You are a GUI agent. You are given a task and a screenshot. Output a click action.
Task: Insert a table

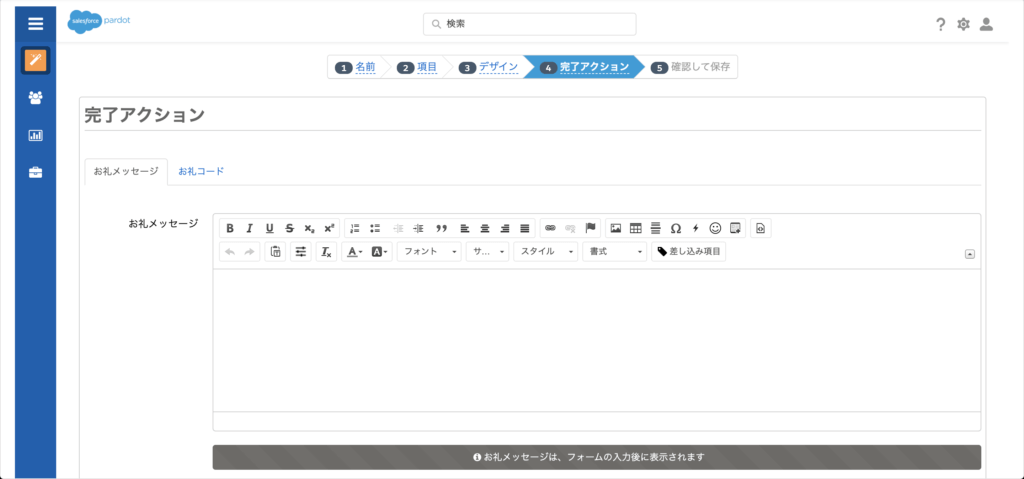[x=635, y=228]
